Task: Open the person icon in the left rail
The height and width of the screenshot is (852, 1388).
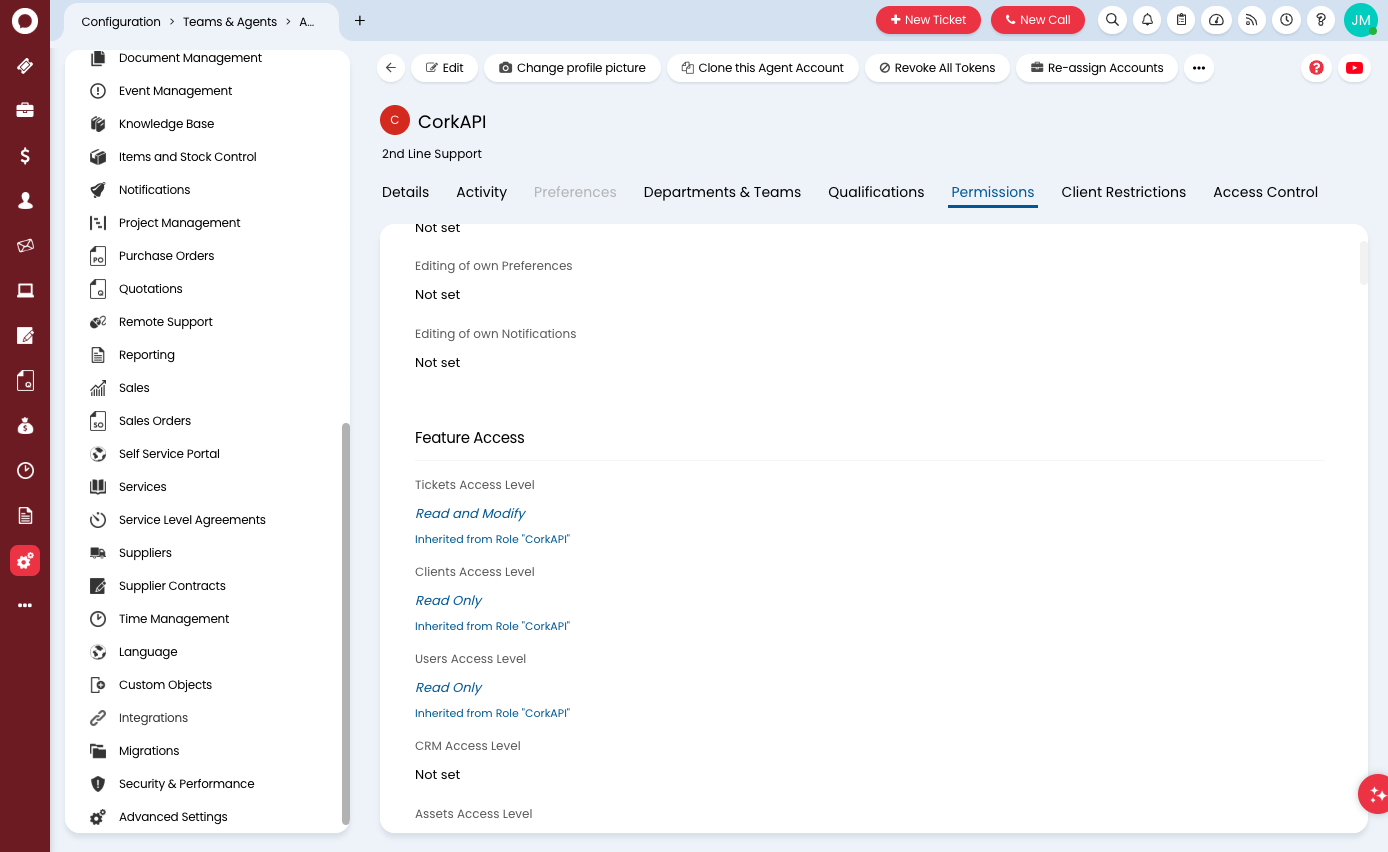Action: (x=25, y=200)
